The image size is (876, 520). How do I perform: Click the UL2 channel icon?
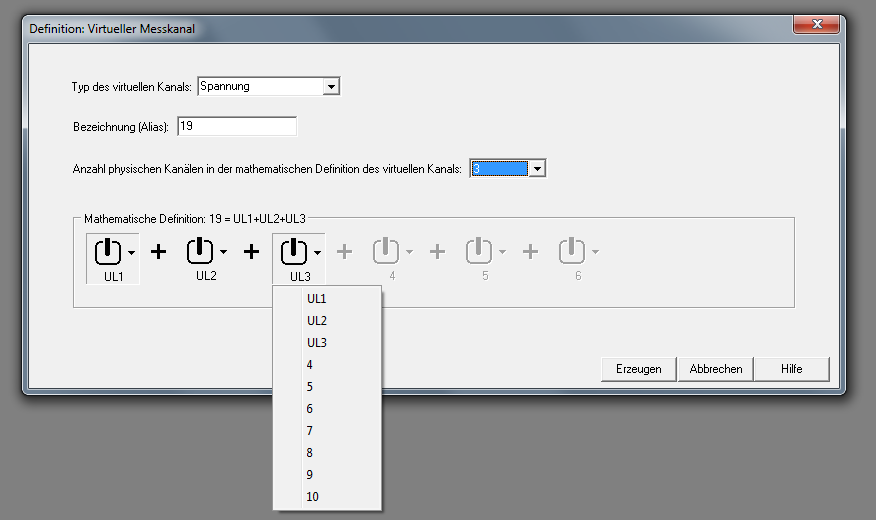[201, 252]
